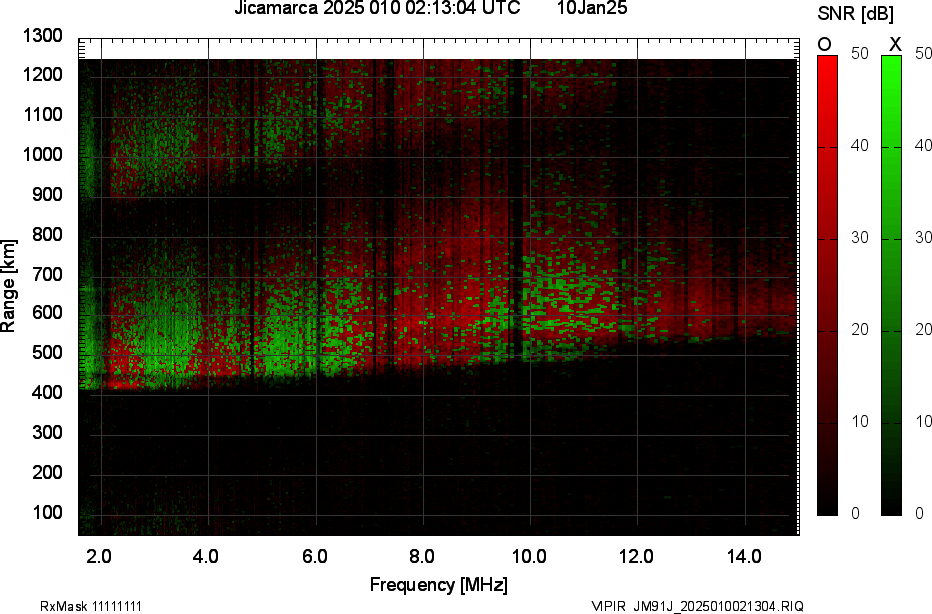The image size is (932, 614).
Task: Click the '10.0' frequency tick label
Action: pyautogui.click(x=529, y=557)
